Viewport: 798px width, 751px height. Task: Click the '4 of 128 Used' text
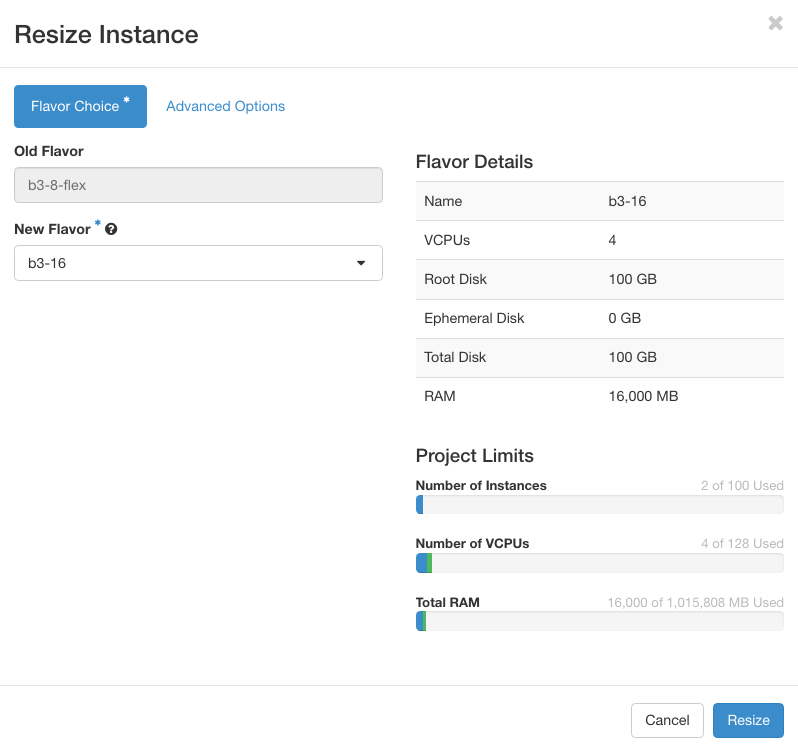click(742, 543)
